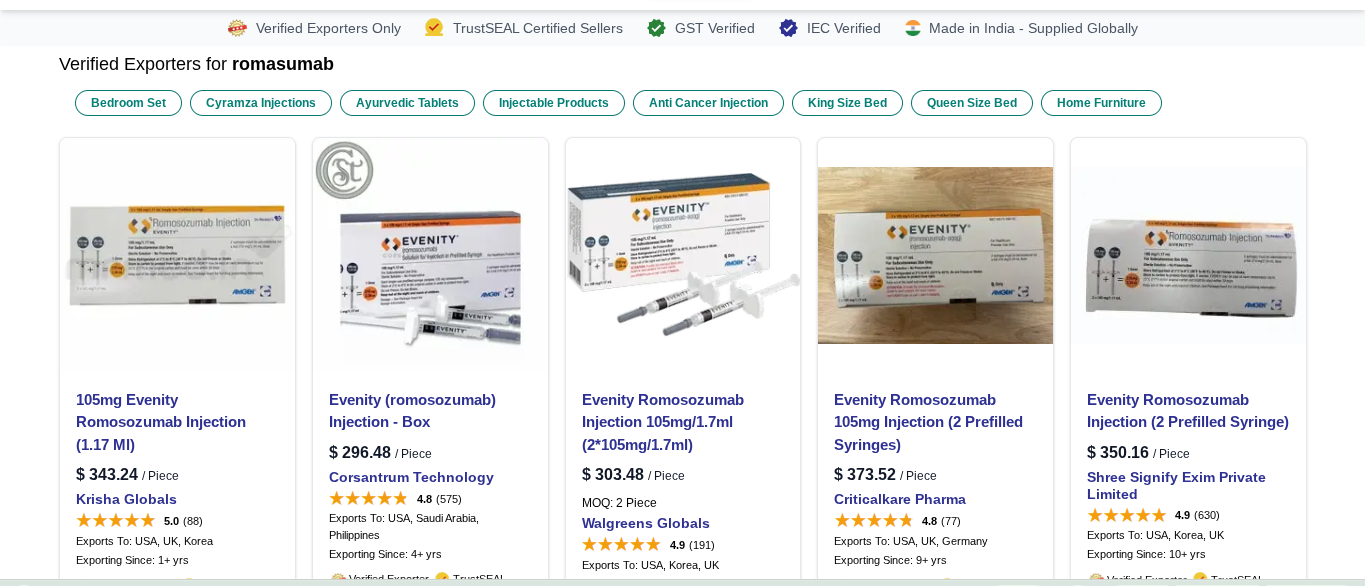Visit Shree Signify Exim Private Limited
Image resolution: width=1365 pixels, height=586 pixels.
(1176, 485)
